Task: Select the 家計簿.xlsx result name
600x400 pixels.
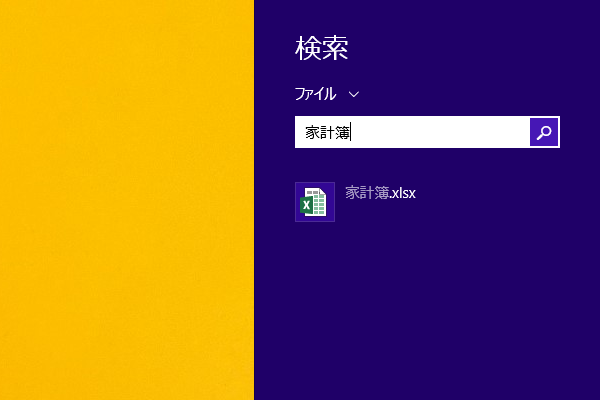Action: pos(380,193)
